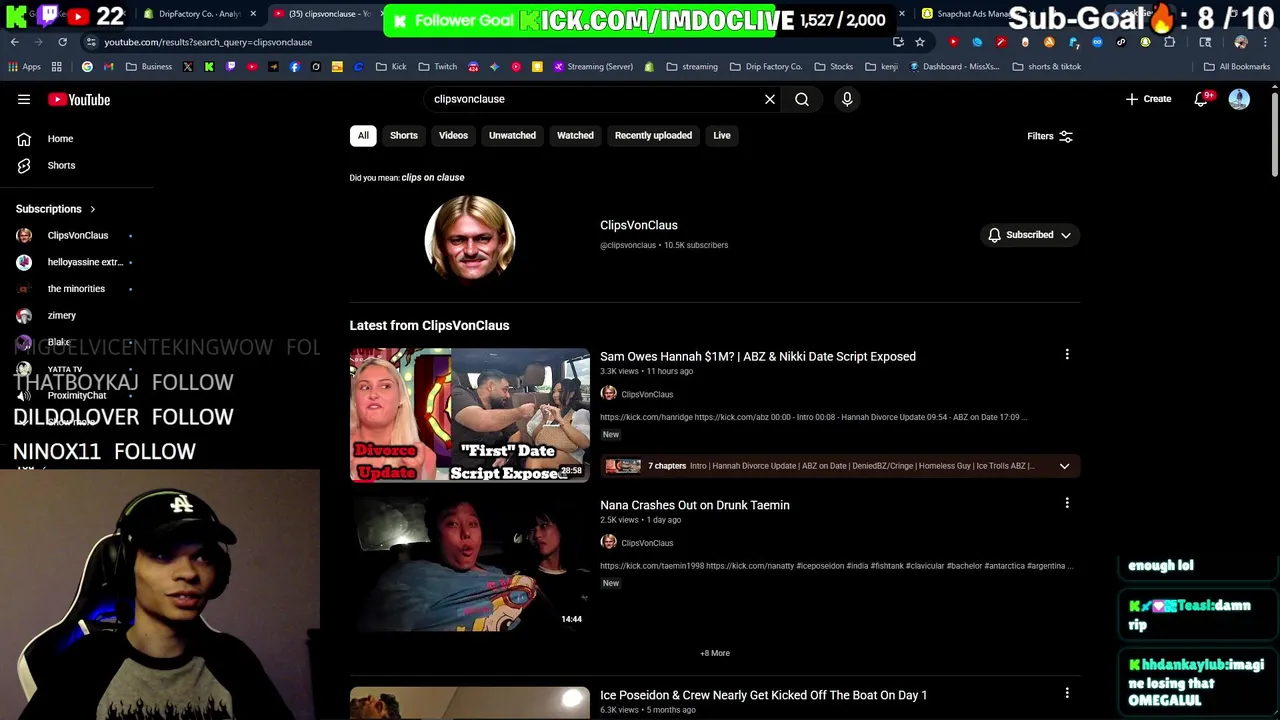Open the Streaming (Server) bookmark
Image resolution: width=1280 pixels, height=720 pixels.
(593, 67)
